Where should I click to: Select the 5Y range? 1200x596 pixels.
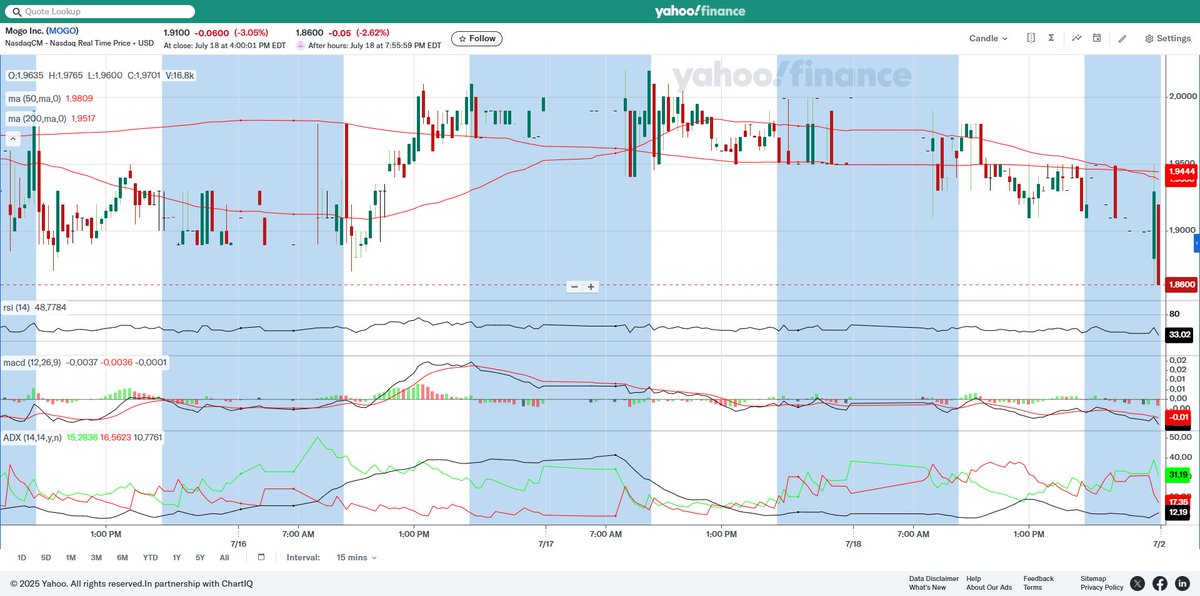[x=200, y=557]
